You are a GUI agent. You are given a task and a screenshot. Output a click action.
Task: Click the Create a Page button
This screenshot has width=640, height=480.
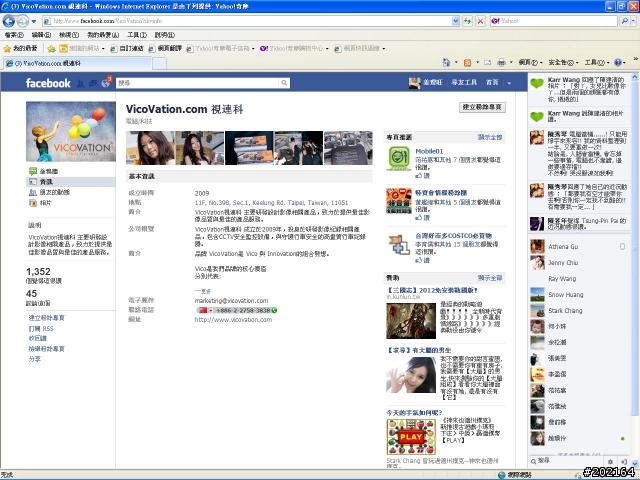click(x=482, y=107)
